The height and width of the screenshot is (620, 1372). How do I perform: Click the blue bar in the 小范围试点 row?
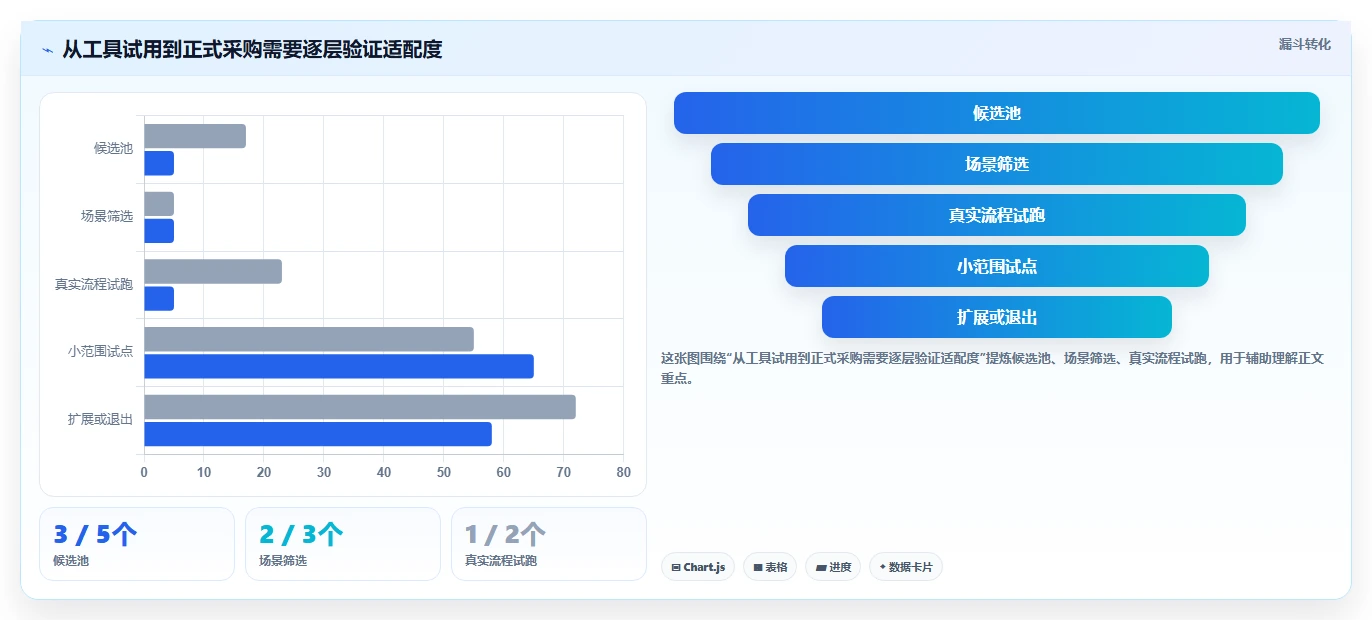point(339,366)
